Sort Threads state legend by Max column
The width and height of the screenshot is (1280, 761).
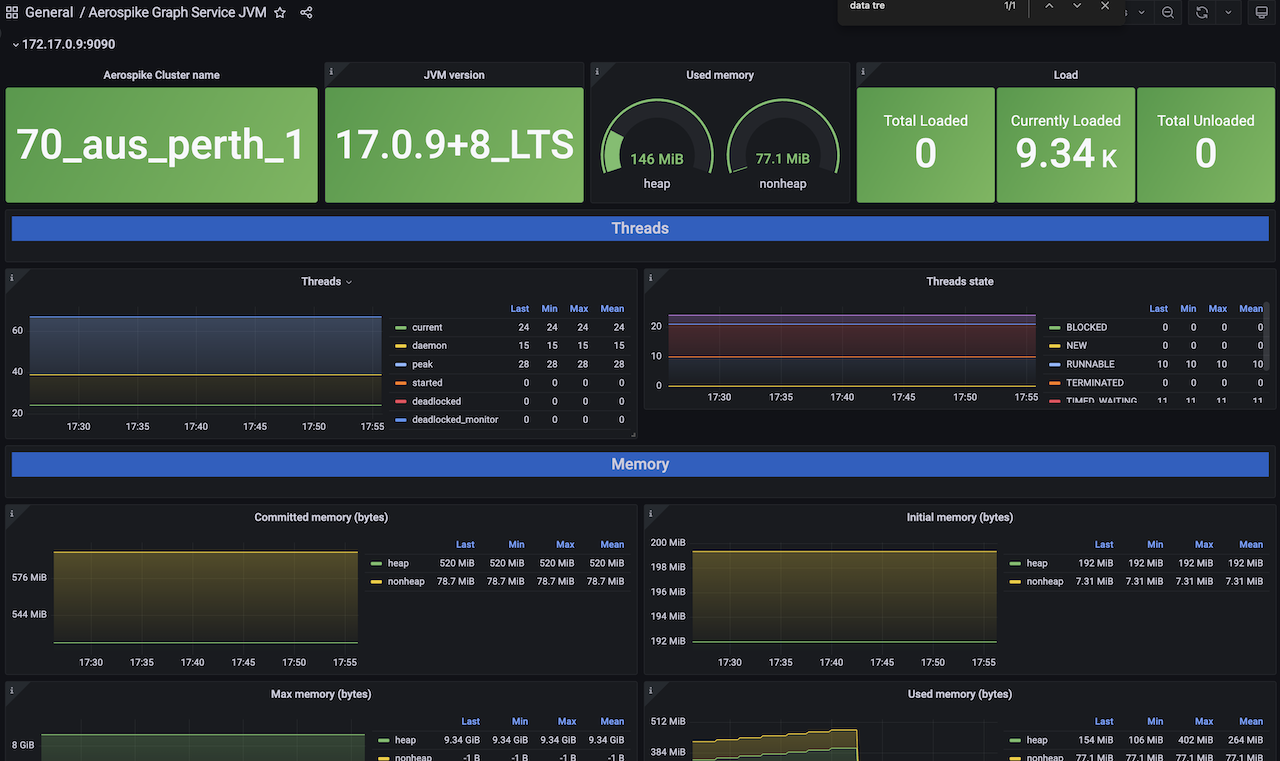[x=1218, y=309]
